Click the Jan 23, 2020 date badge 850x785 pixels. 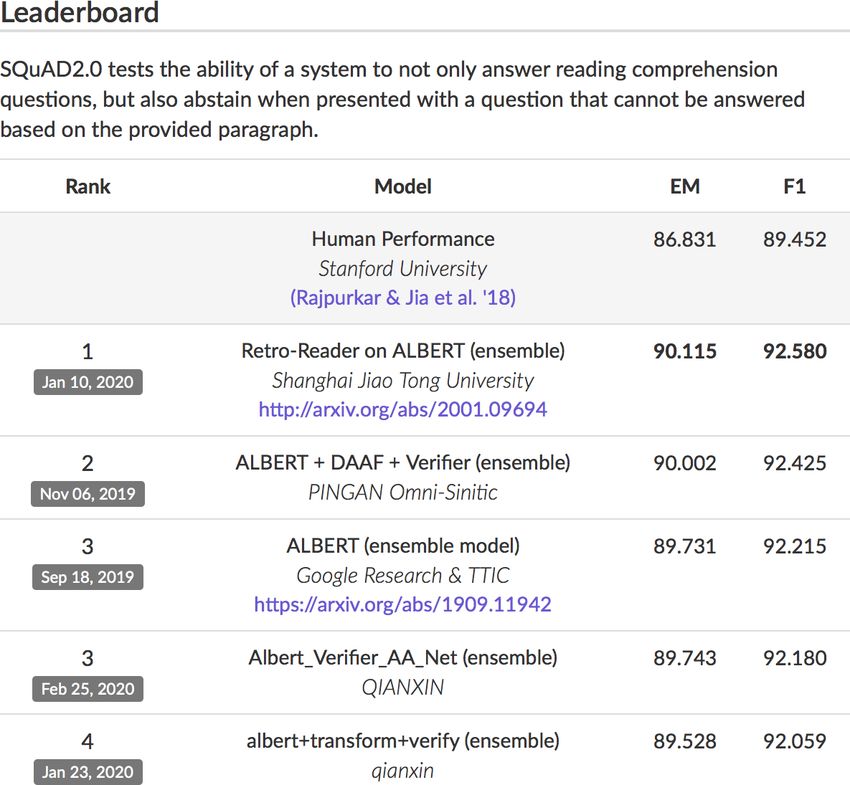(x=88, y=772)
